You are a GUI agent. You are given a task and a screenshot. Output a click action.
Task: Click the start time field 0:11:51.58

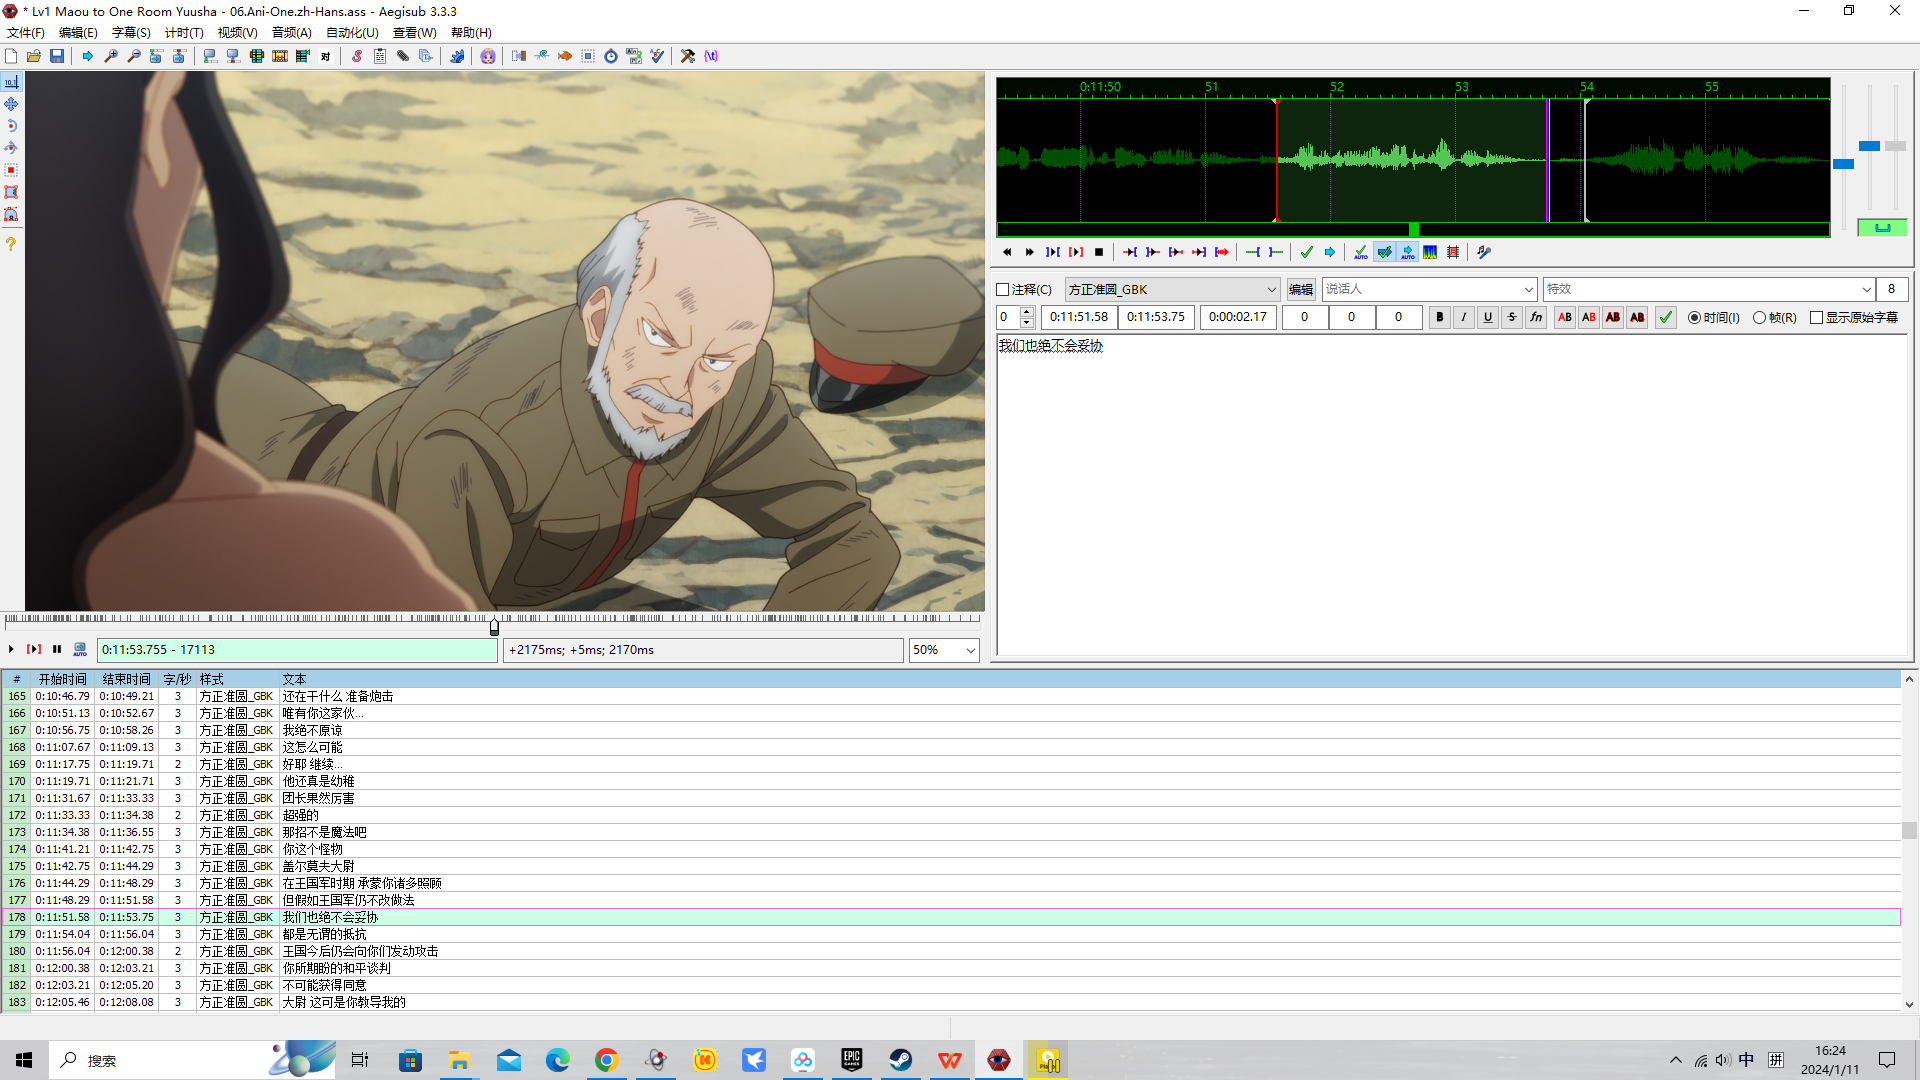(1079, 317)
